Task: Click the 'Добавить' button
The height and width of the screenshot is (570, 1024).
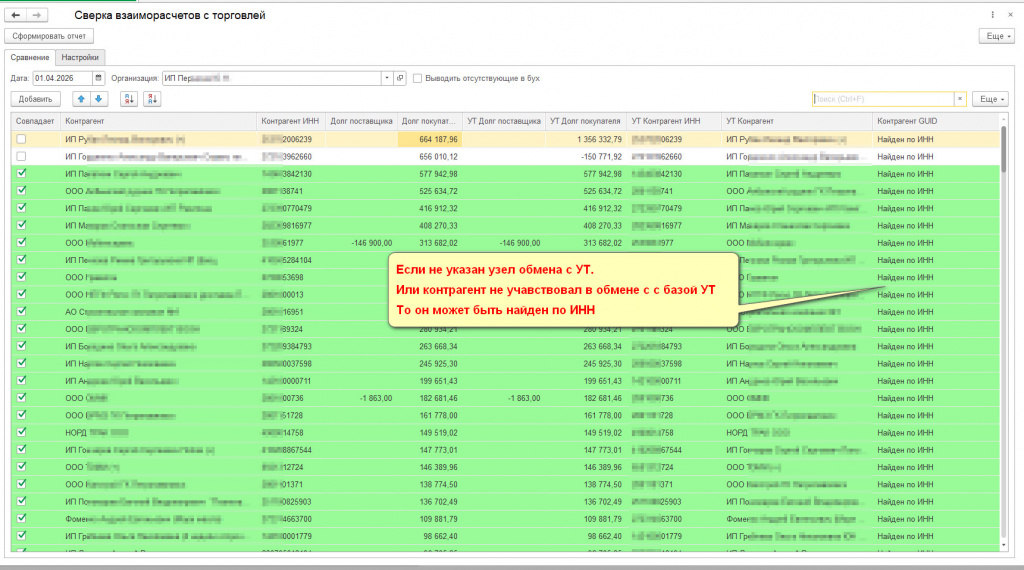Action: tap(35, 99)
